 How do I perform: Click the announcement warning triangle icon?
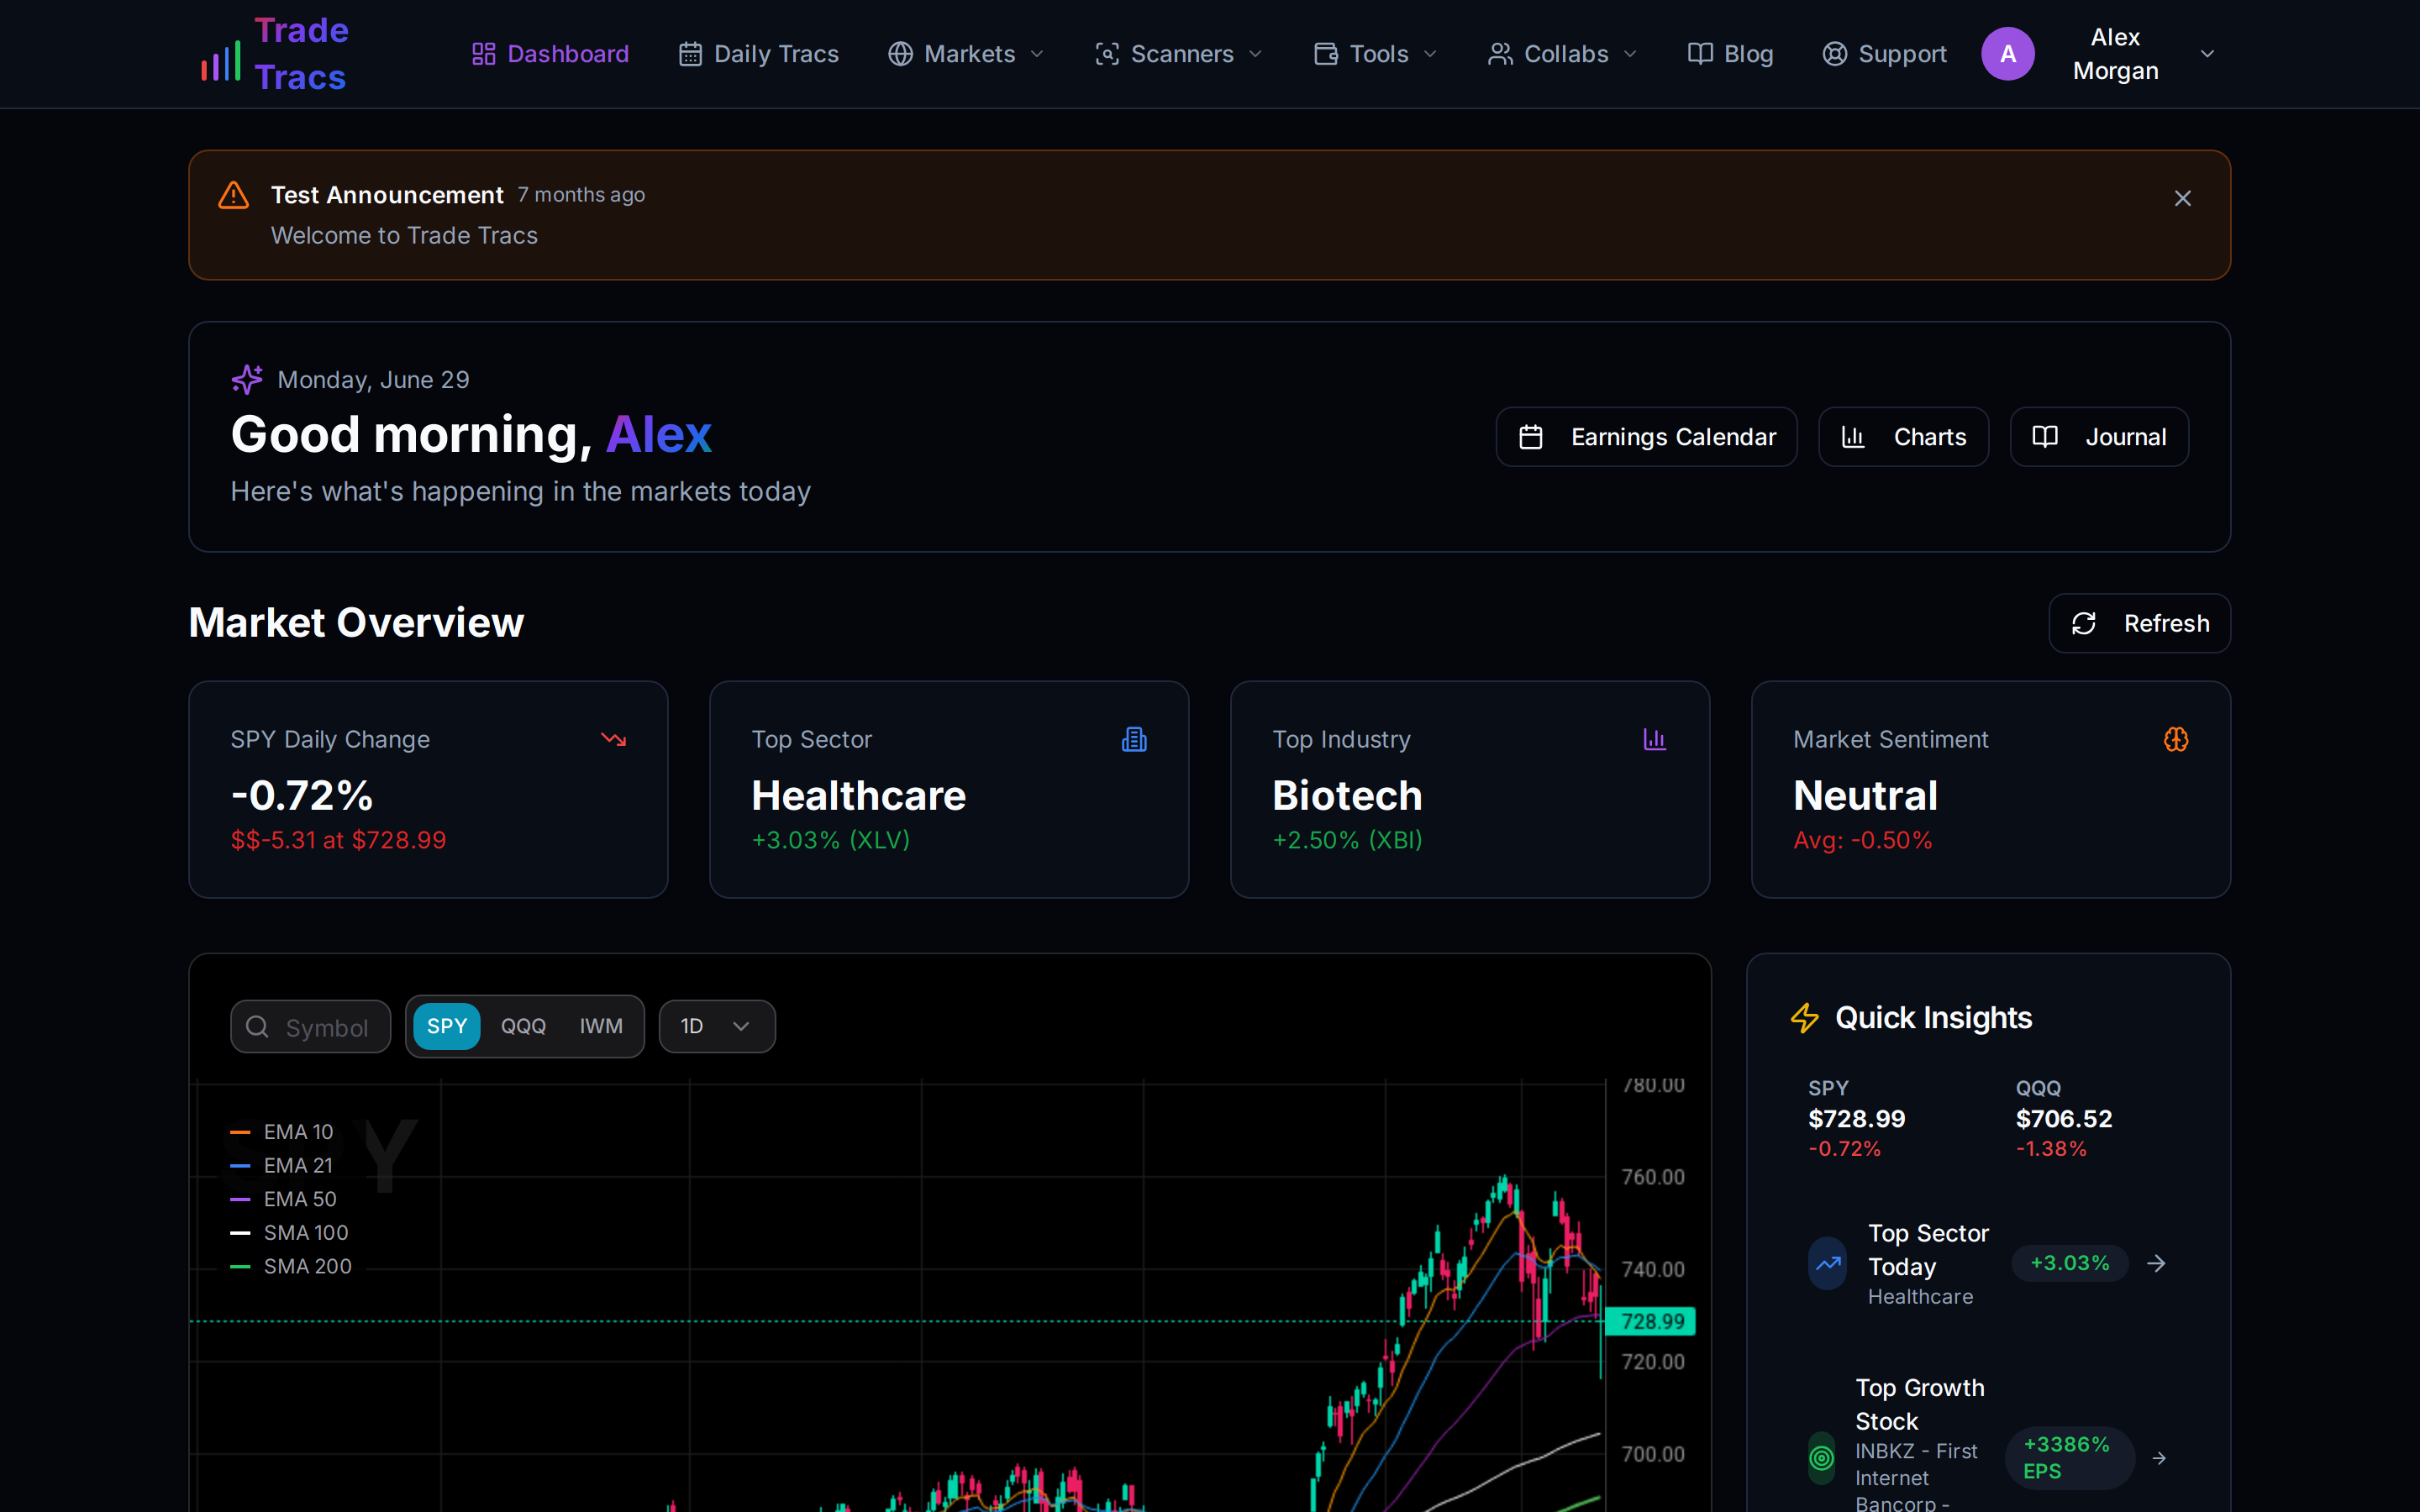point(233,195)
